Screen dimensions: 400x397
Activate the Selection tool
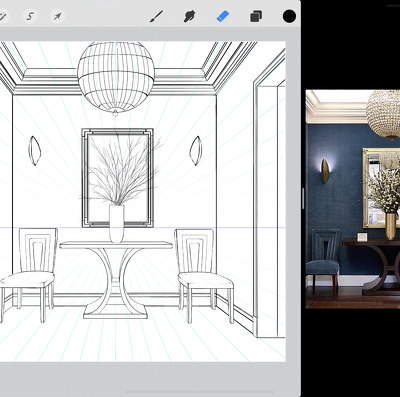pyautogui.click(x=30, y=16)
